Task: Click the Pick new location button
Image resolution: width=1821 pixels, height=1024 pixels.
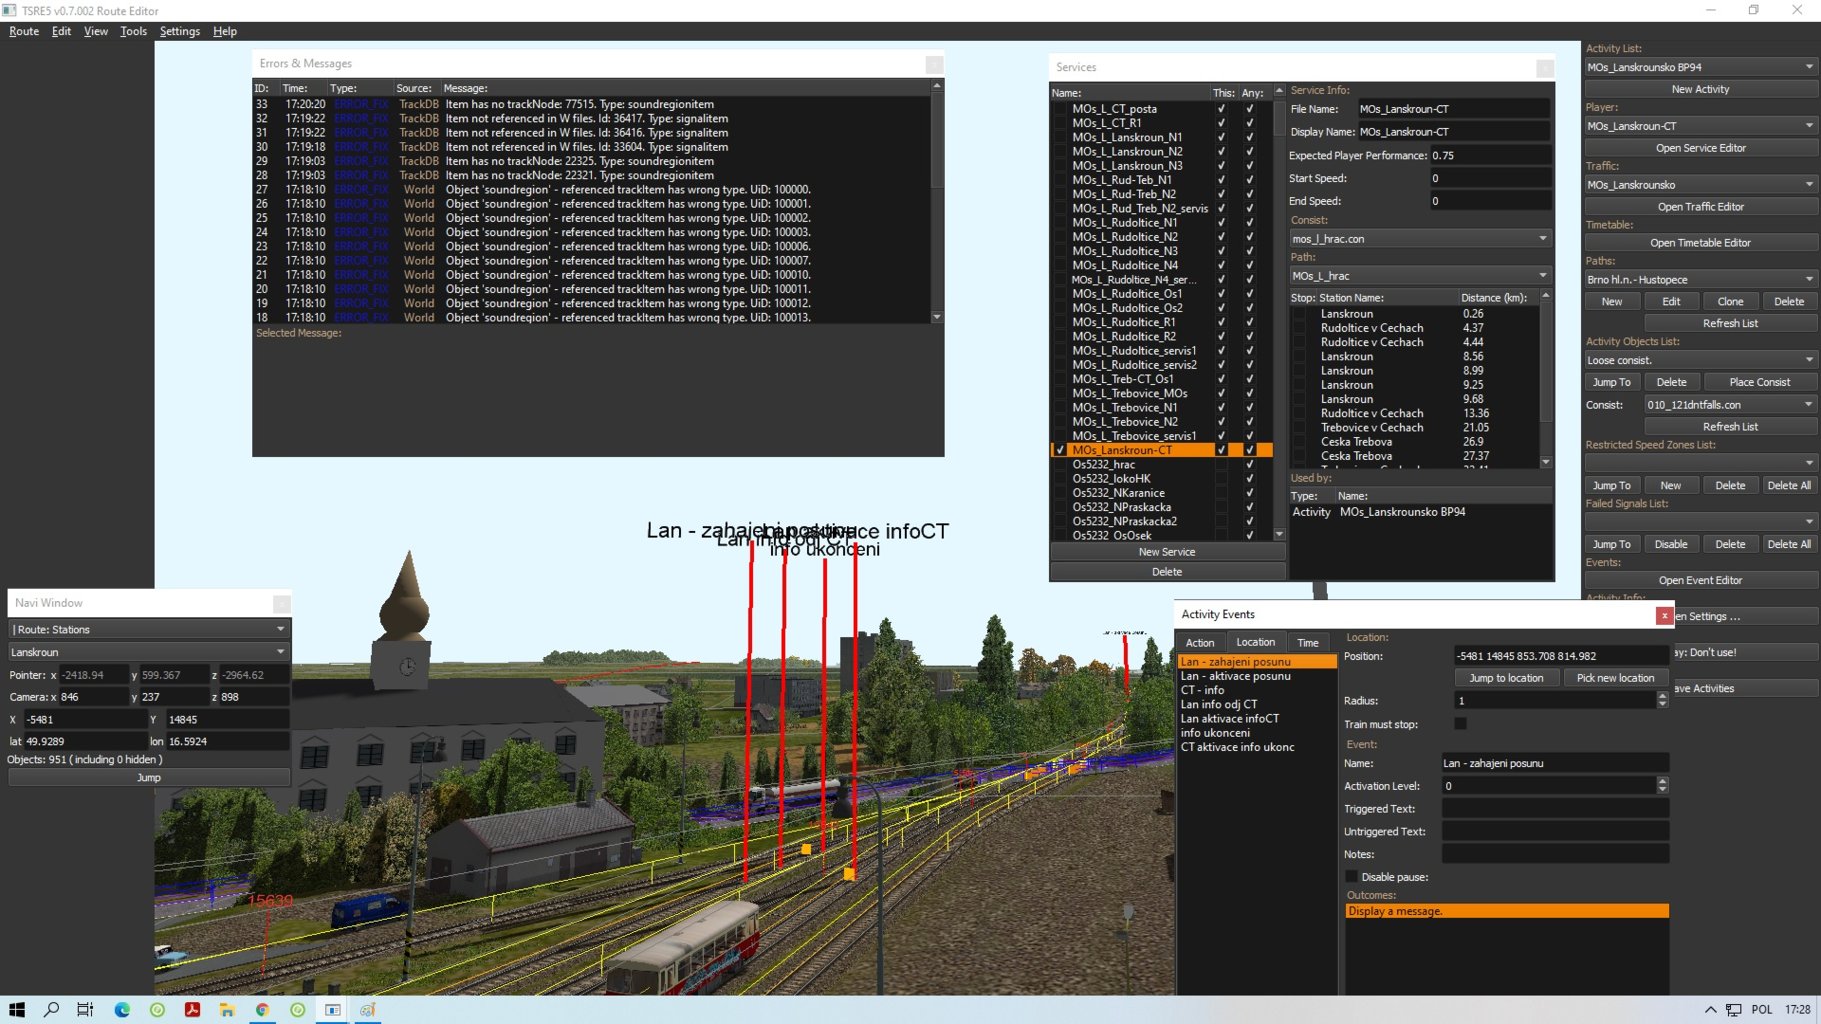Action: pos(1614,678)
